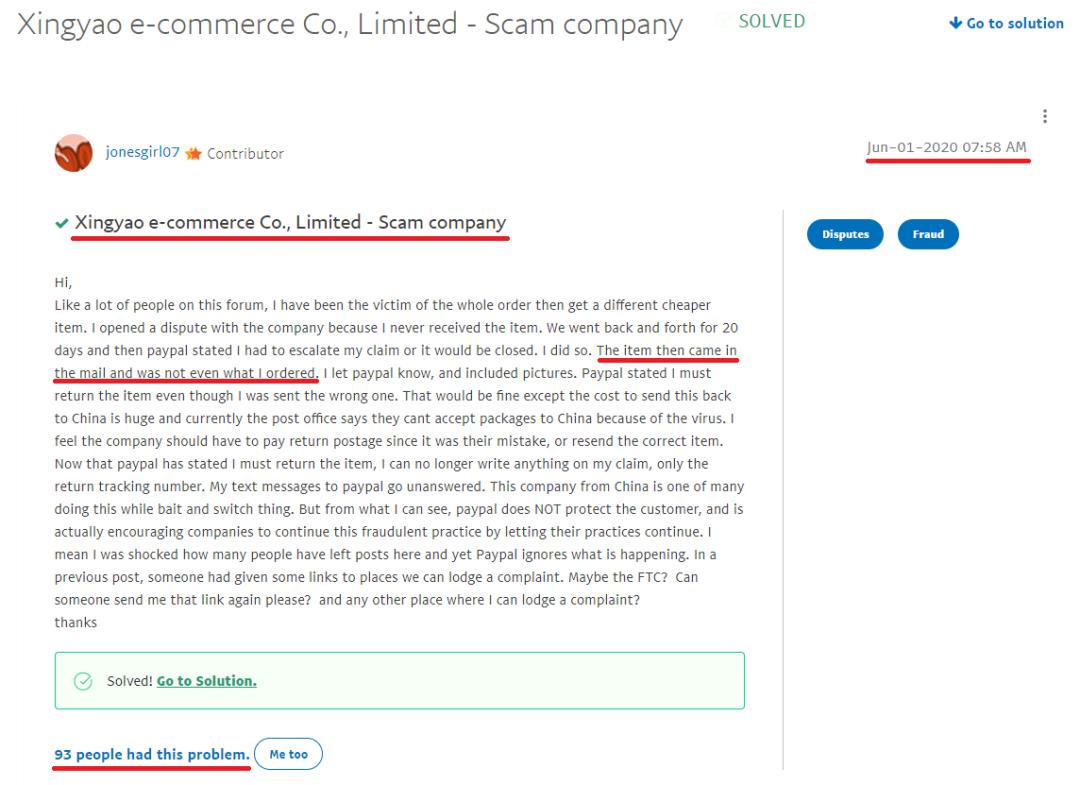The height and width of the screenshot is (785, 1080).
Task: Click the down arrow beside Go to solution
Action: (955, 23)
